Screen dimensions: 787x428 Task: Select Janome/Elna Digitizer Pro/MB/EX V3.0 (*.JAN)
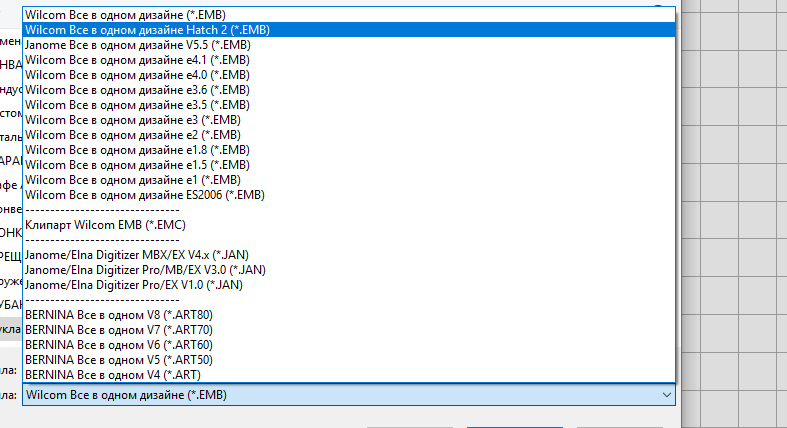click(349, 270)
